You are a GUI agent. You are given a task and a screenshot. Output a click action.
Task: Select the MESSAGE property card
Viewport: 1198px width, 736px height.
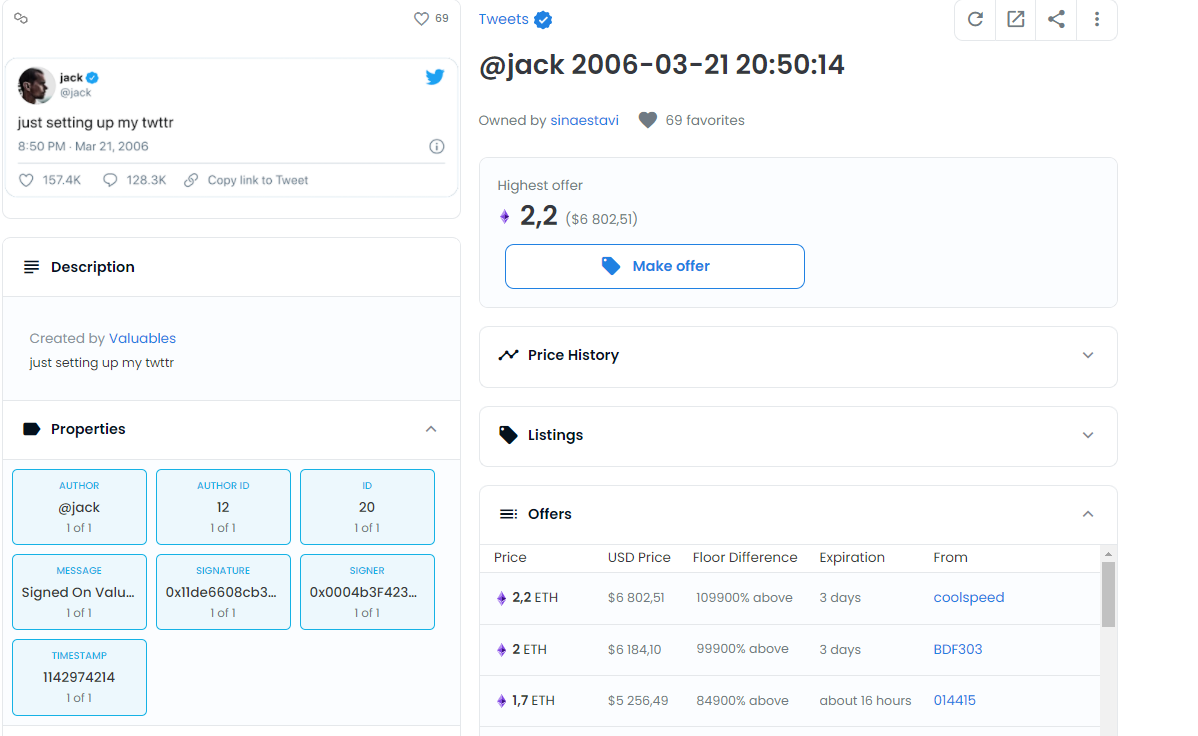point(79,592)
